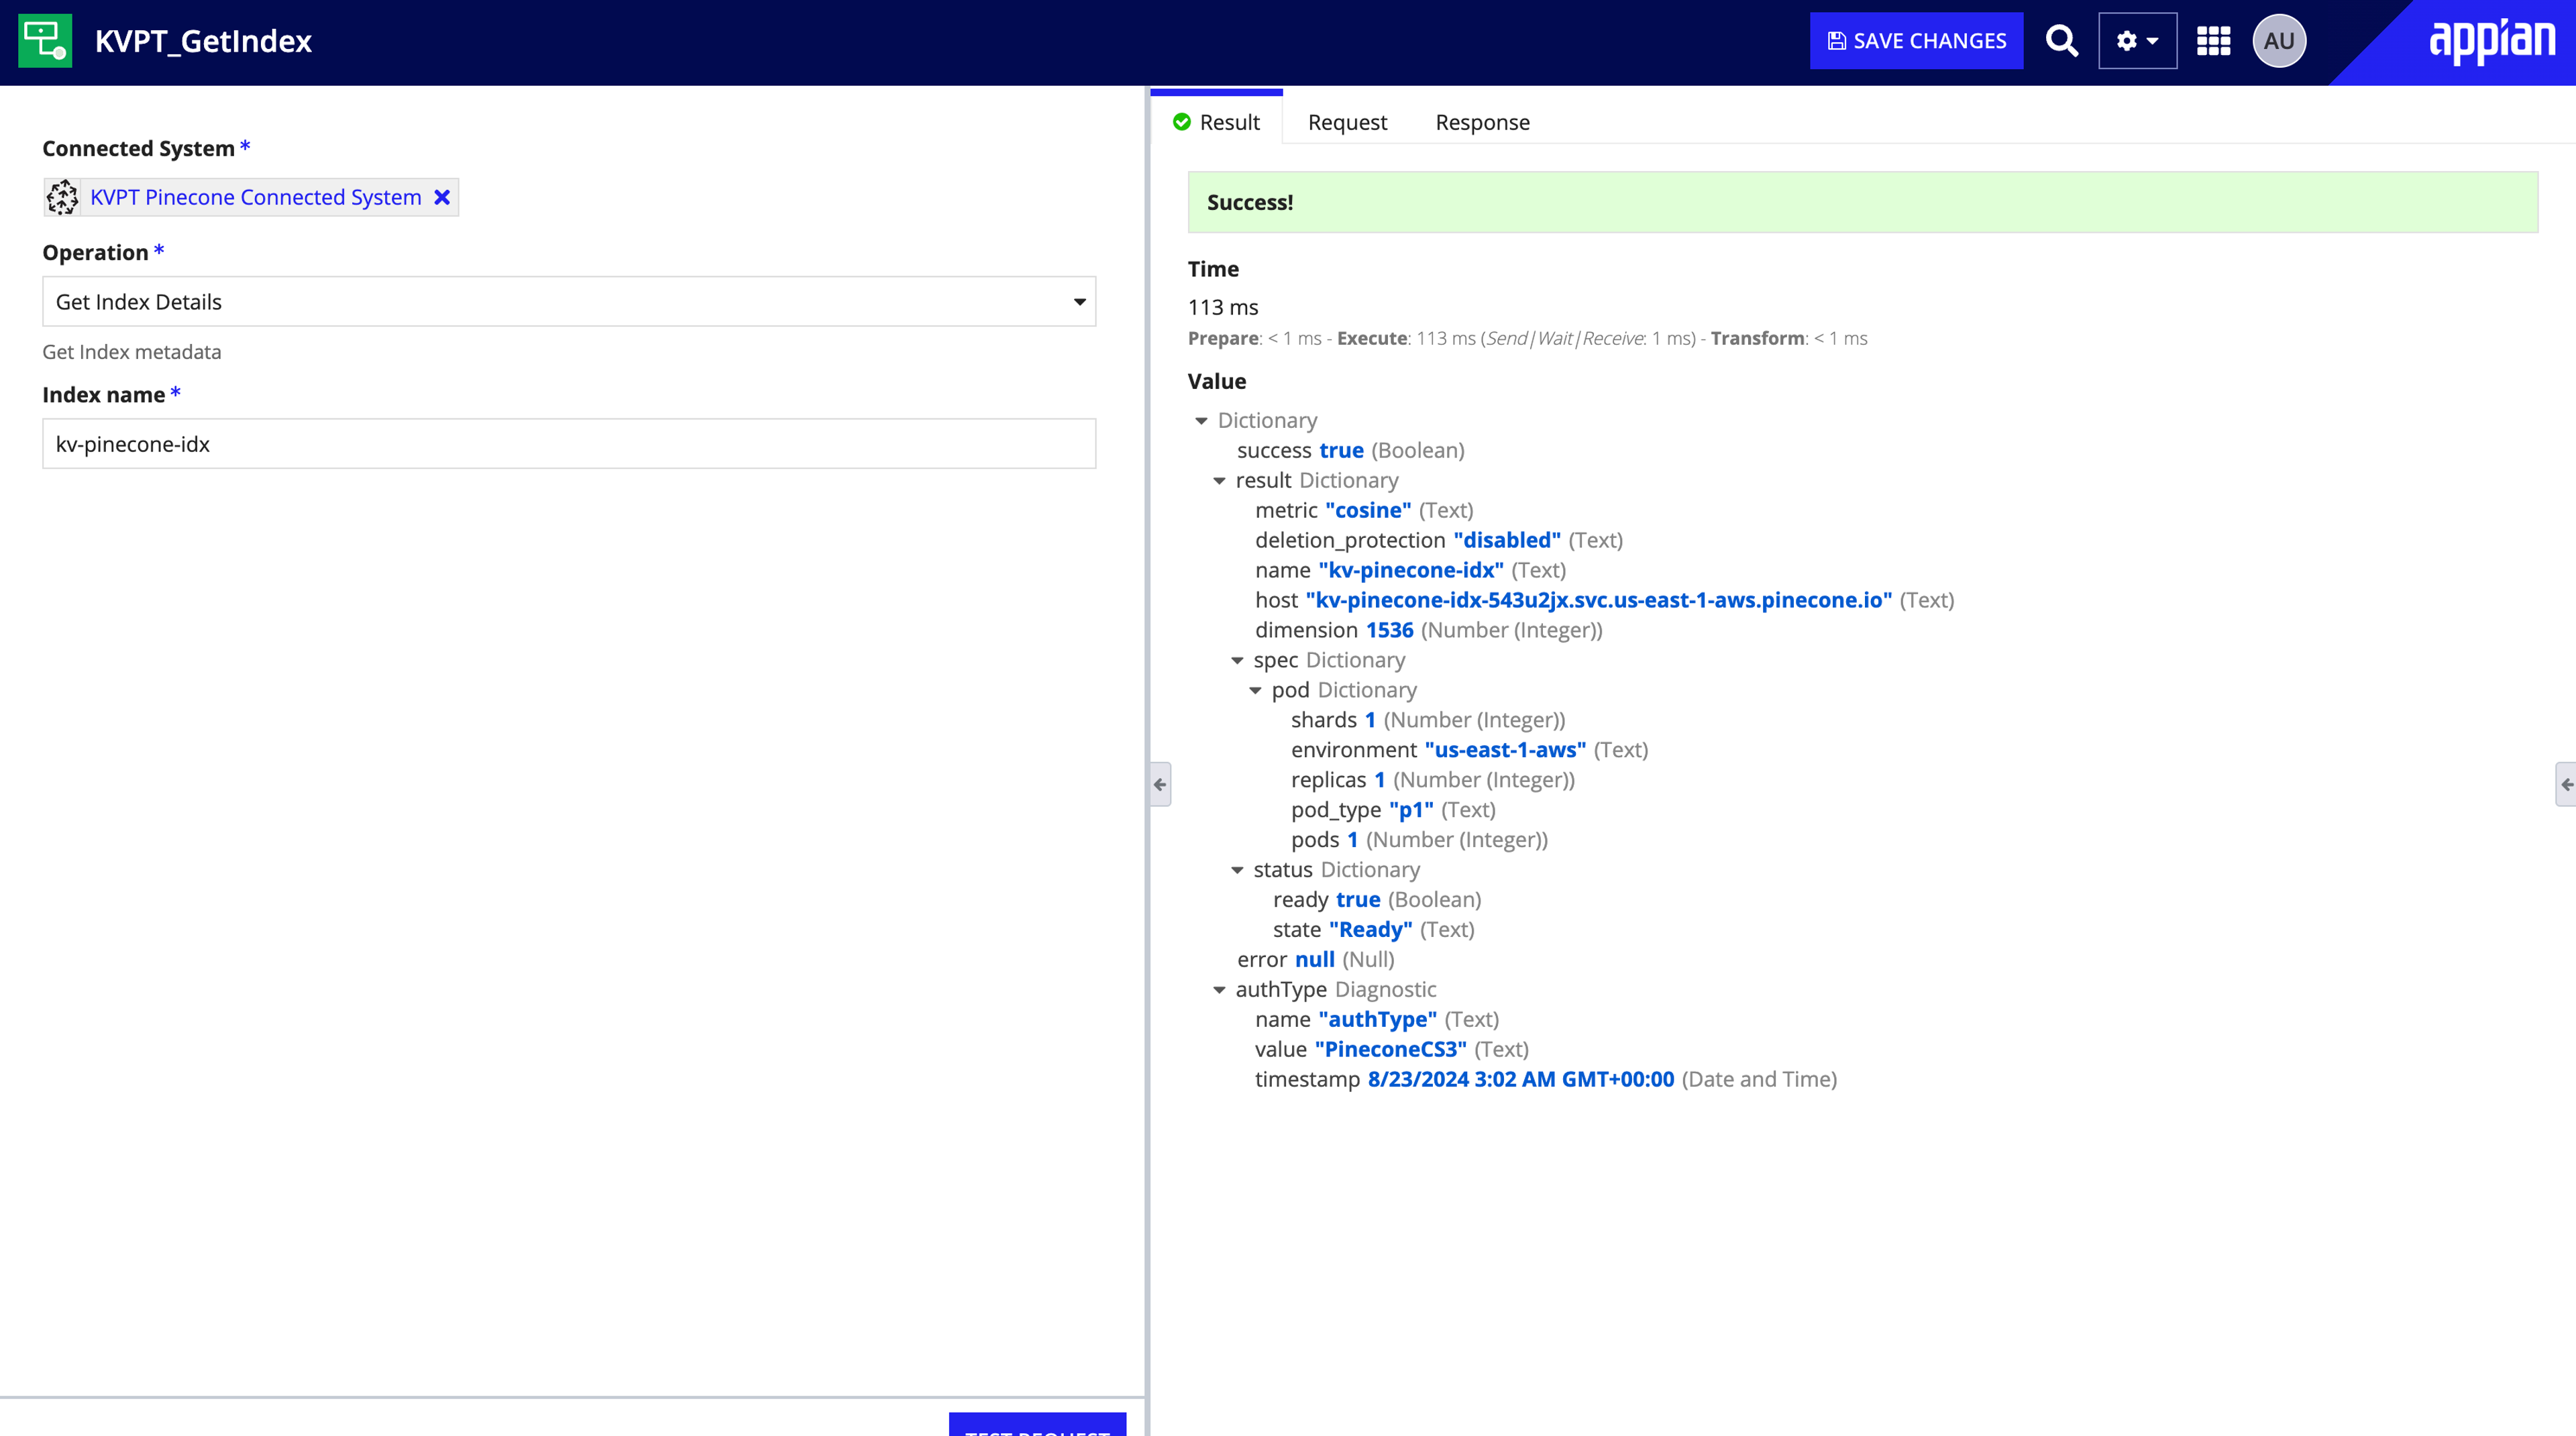2576x1436 pixels.
Task: Click the green success check icon
Action: pos(1181,122)
